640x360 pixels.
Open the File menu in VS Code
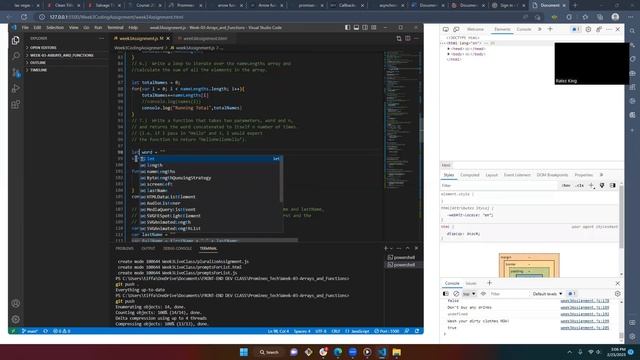click(x=25, y=27)
